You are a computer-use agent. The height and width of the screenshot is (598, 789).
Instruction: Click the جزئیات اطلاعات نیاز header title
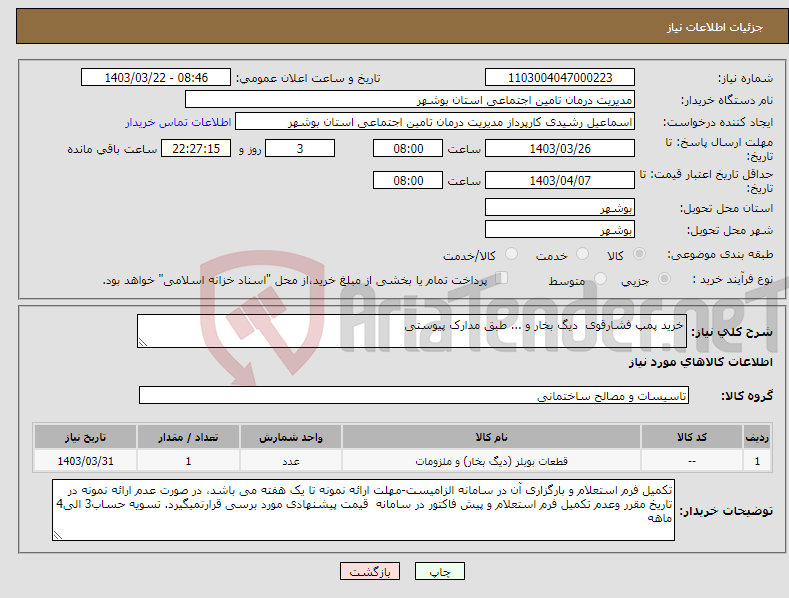(715, 27)
